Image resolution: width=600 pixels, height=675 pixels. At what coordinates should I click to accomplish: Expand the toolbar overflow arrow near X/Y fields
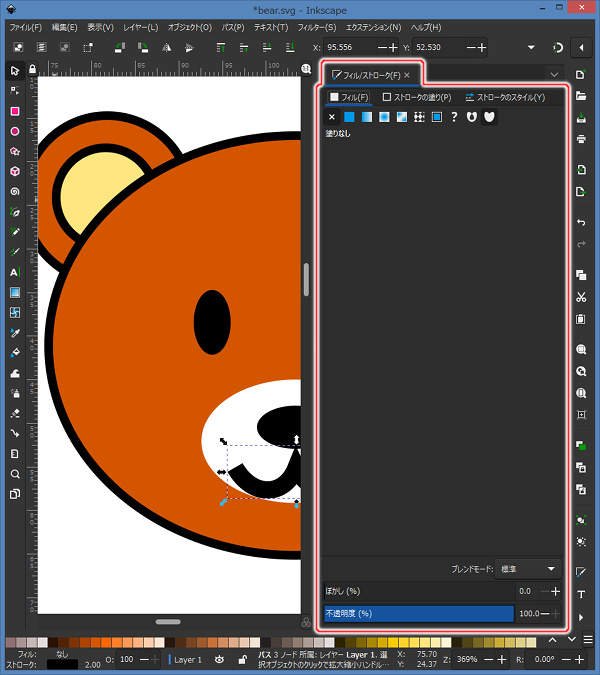click(531, 47)
